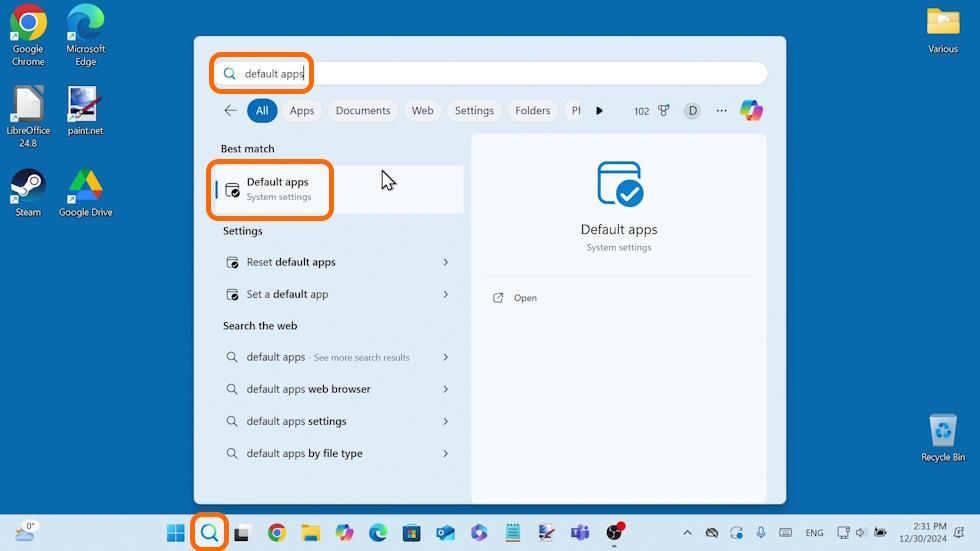Open File Explorer from the taskbar
Screen dimensions: 980x551
point(311,532)
